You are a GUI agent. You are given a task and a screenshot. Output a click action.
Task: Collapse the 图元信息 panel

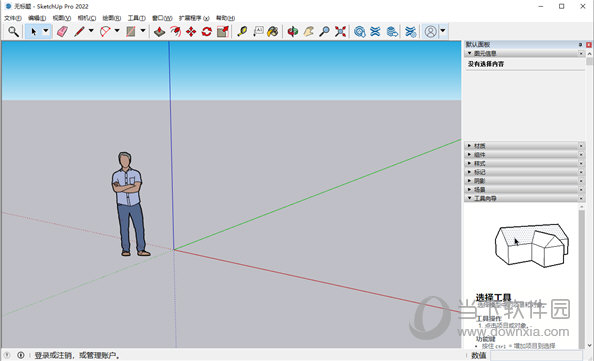pos(470,53)
